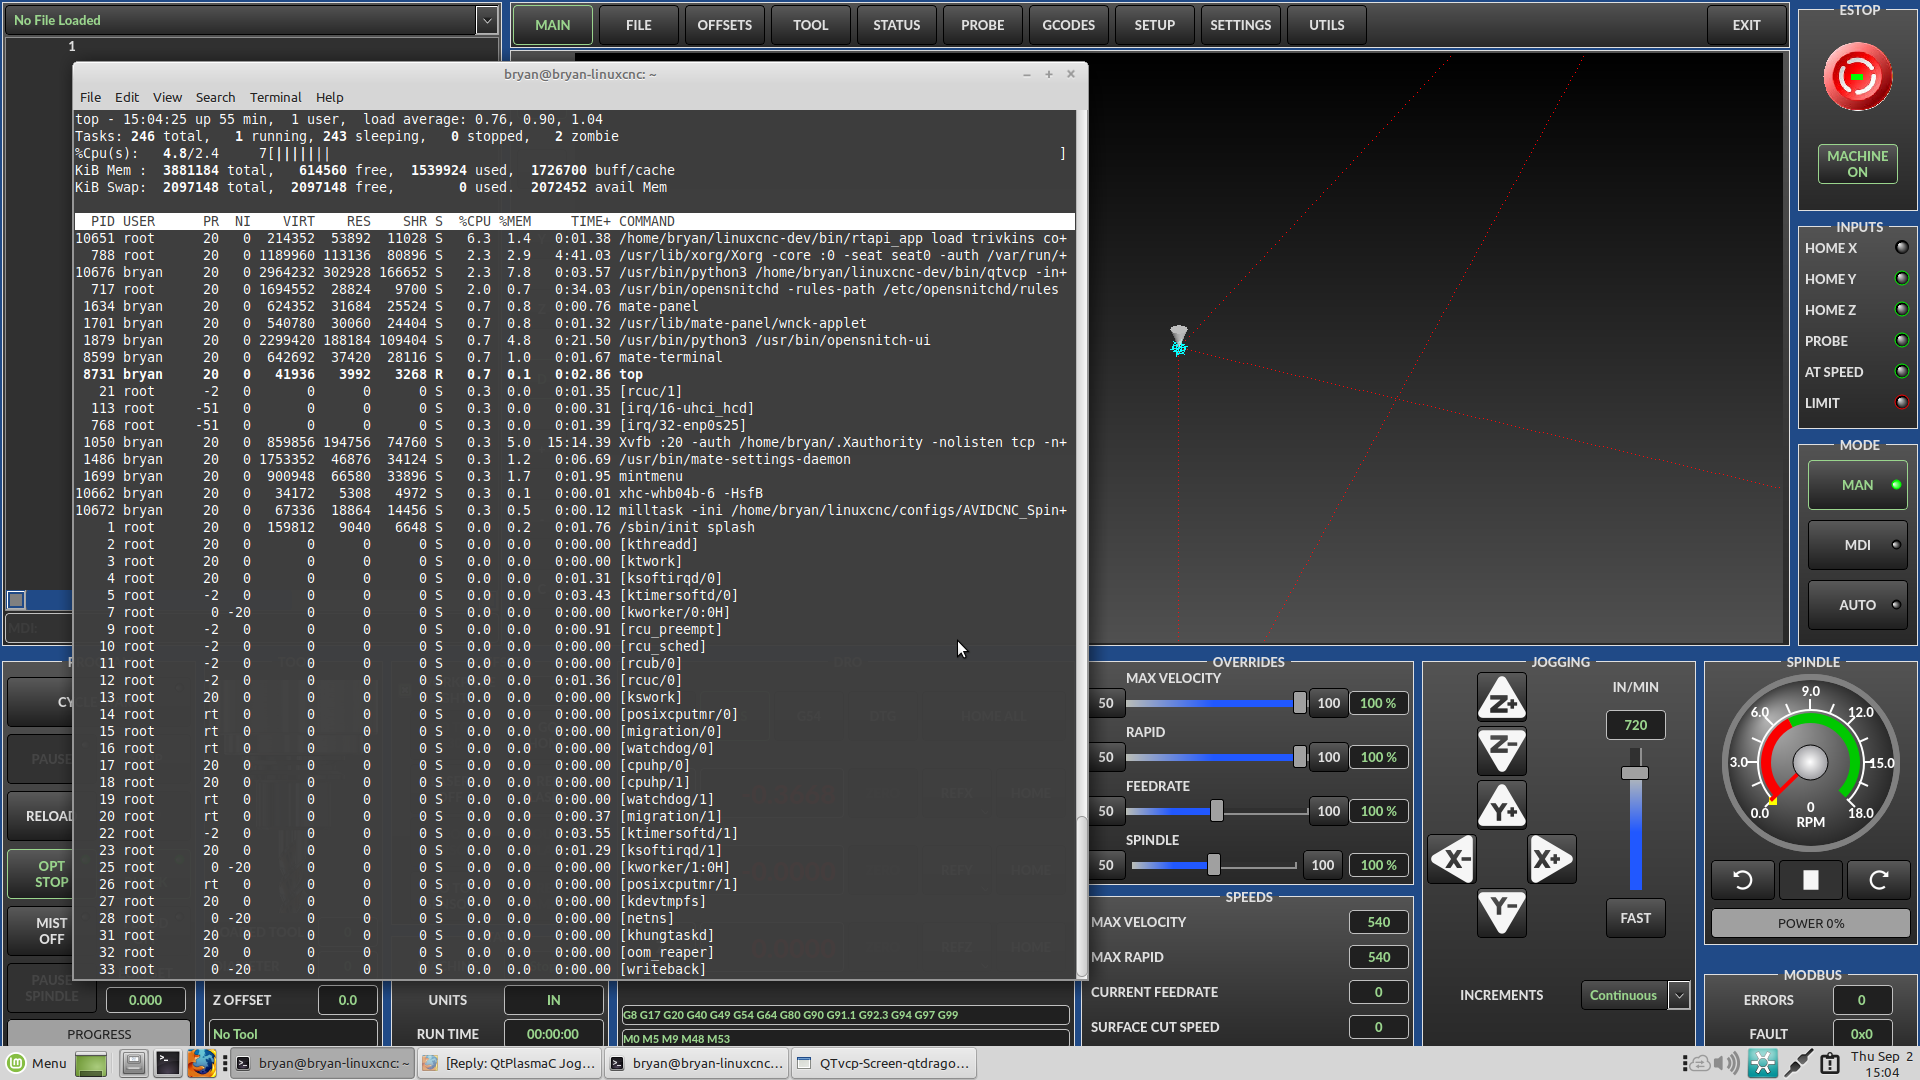Screen dimensions: 1920x1080
Task: Switch to QTvcp-Screen-qtdragon taskbar window
Action: coord(884,1063)
